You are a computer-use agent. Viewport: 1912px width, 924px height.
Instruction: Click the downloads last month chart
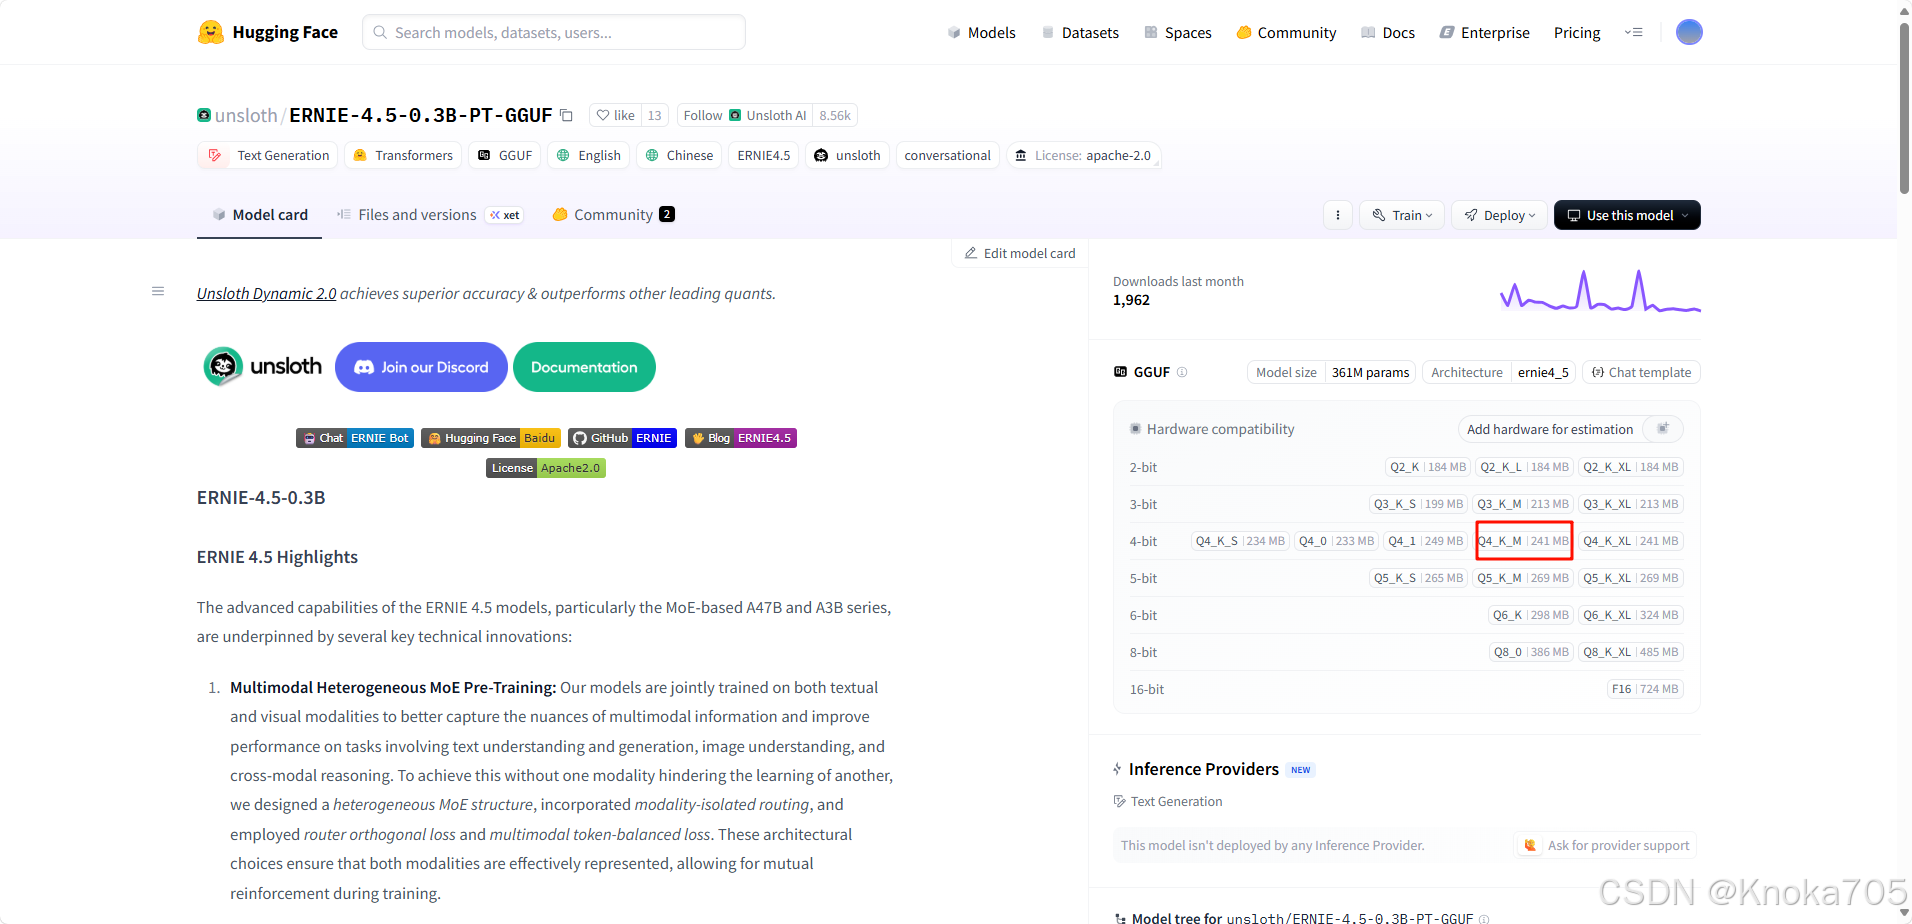click(1600, 291)
